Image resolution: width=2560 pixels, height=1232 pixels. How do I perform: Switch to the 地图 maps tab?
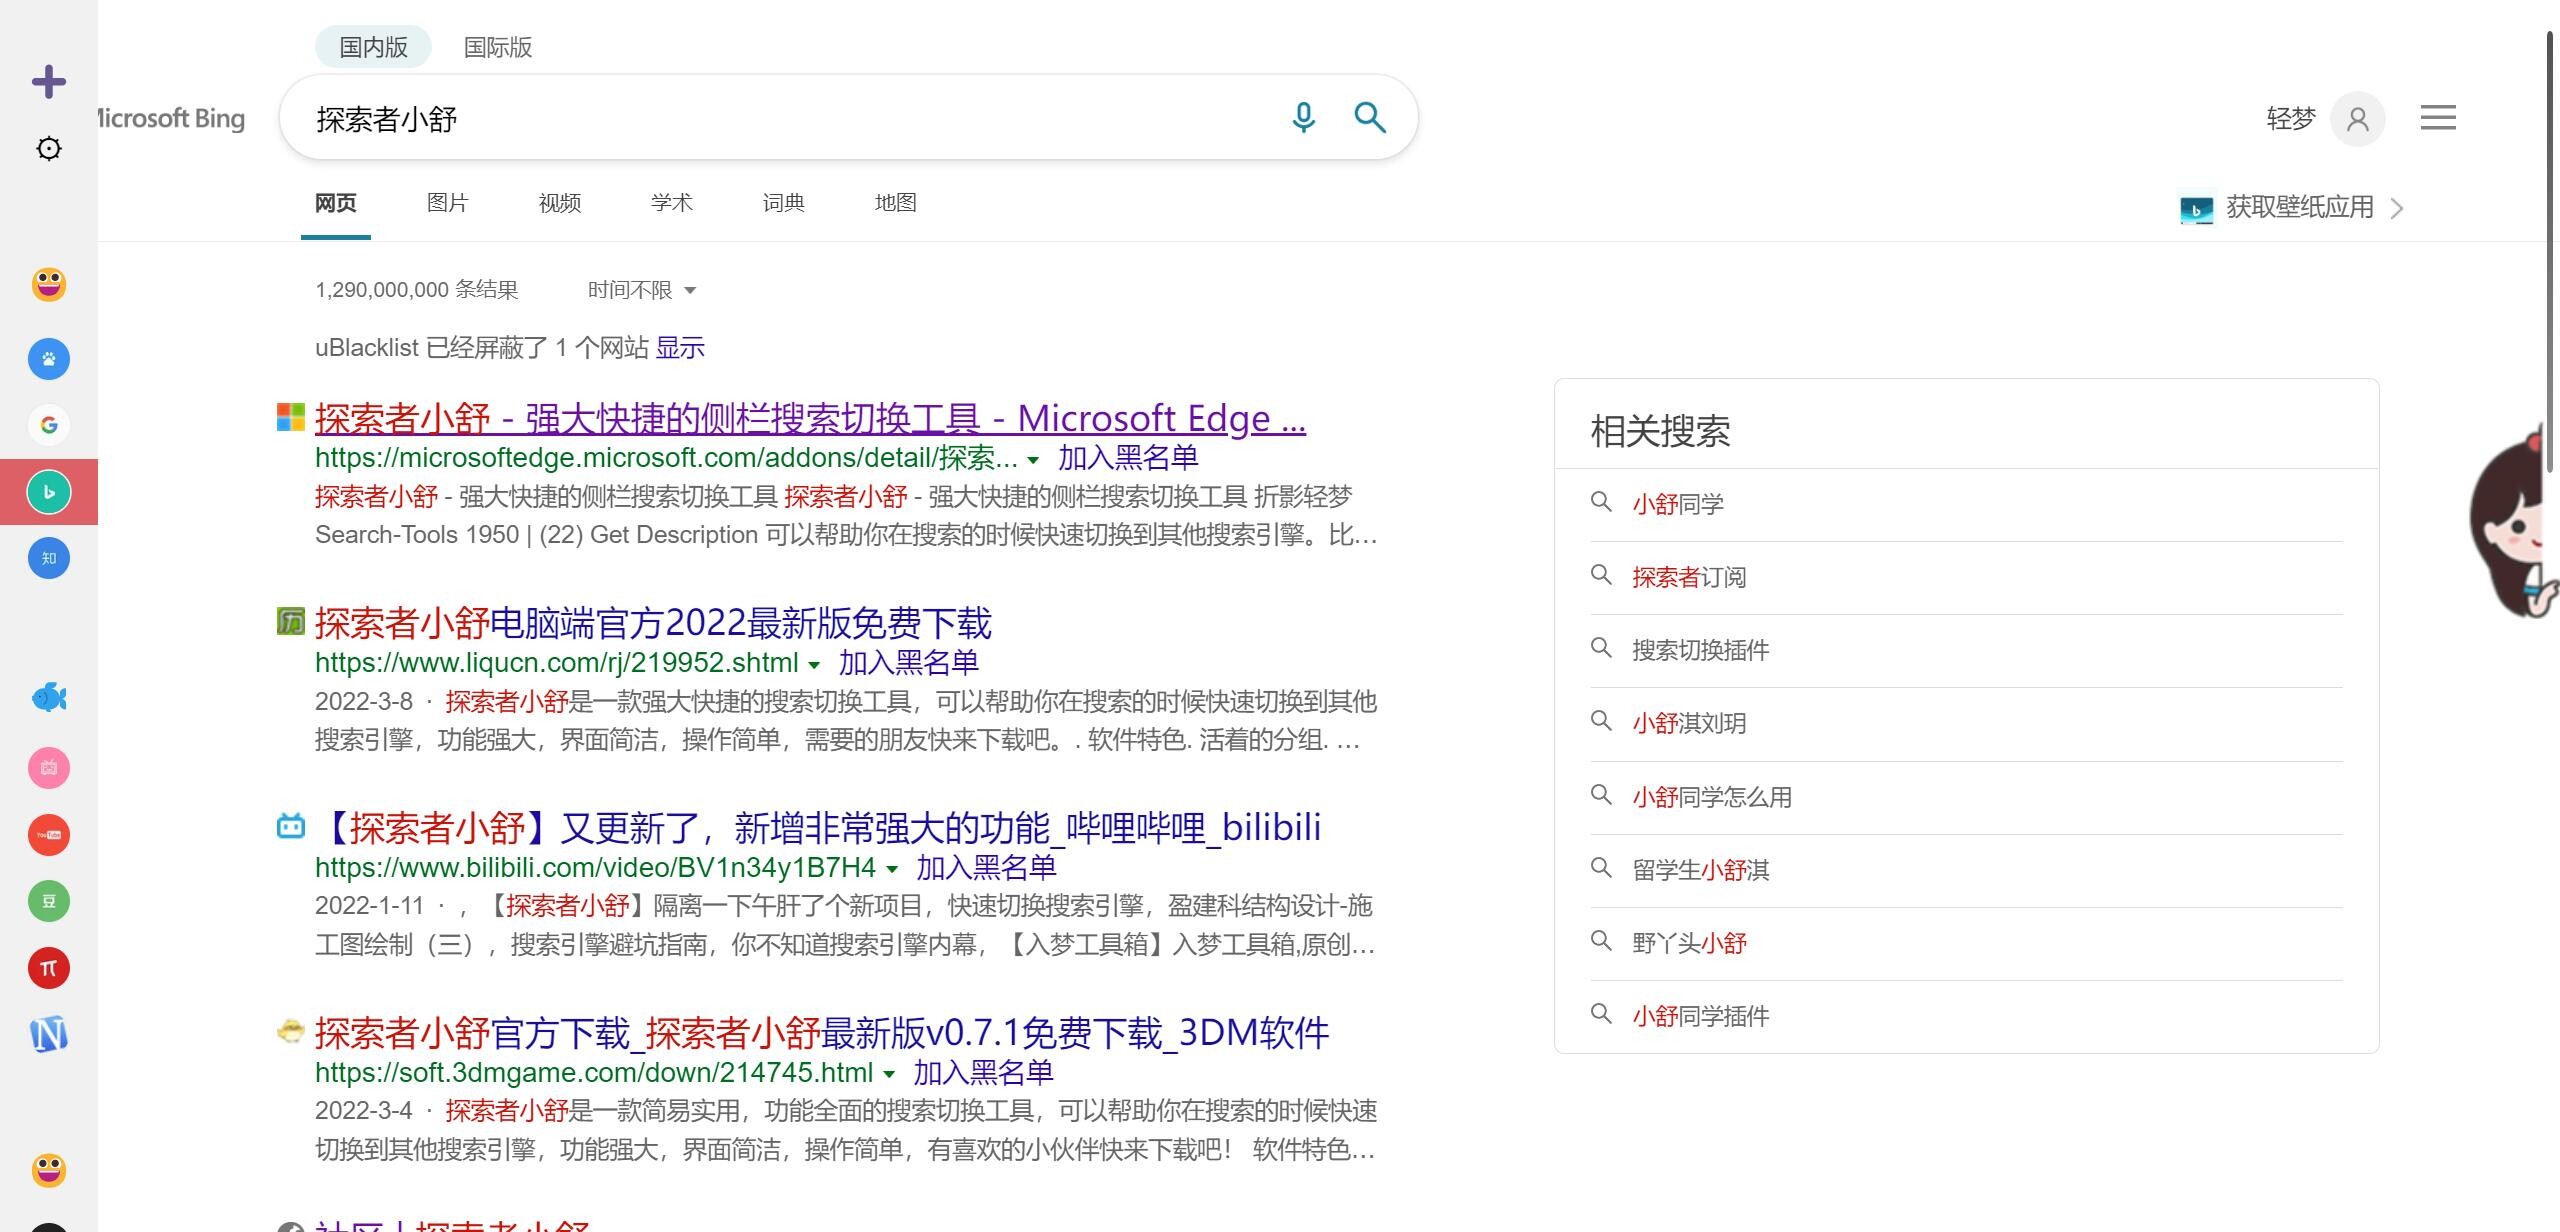click(895, 203)
